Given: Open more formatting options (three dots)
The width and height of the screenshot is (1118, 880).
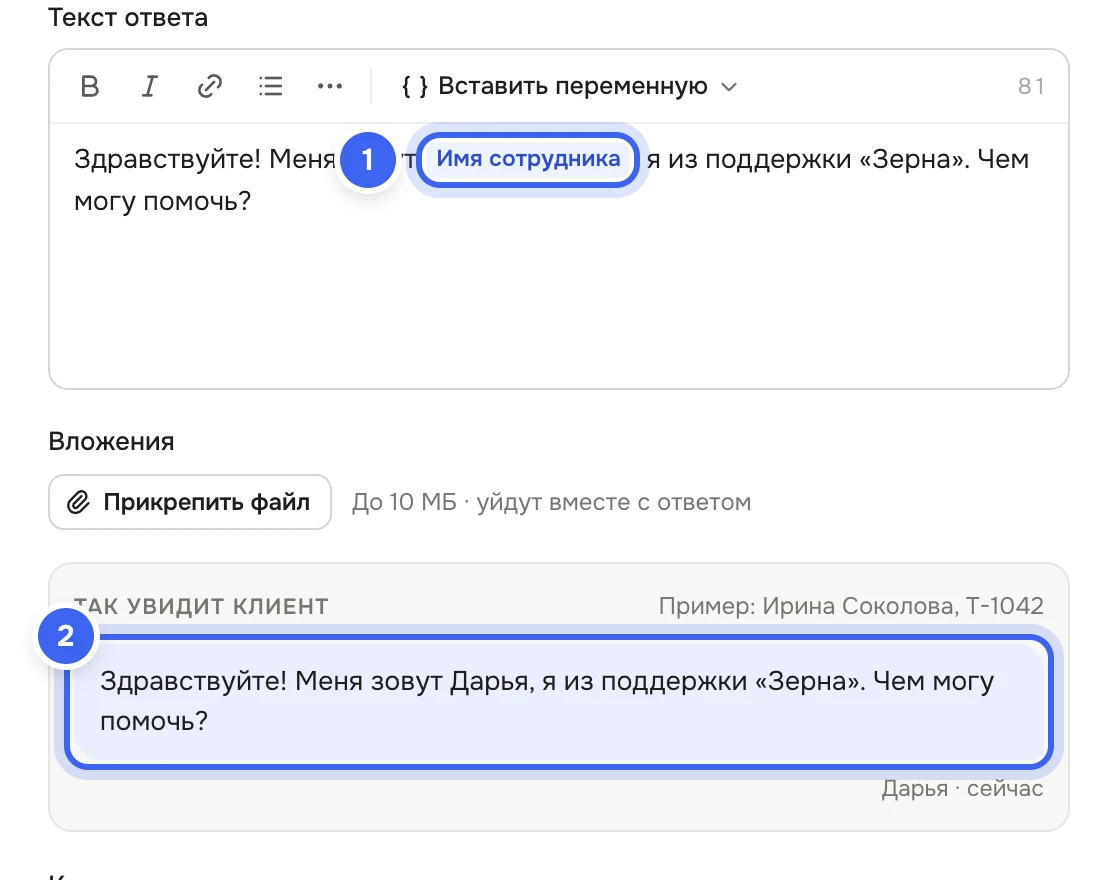Looking at the screenshot, I should point(329,86).
